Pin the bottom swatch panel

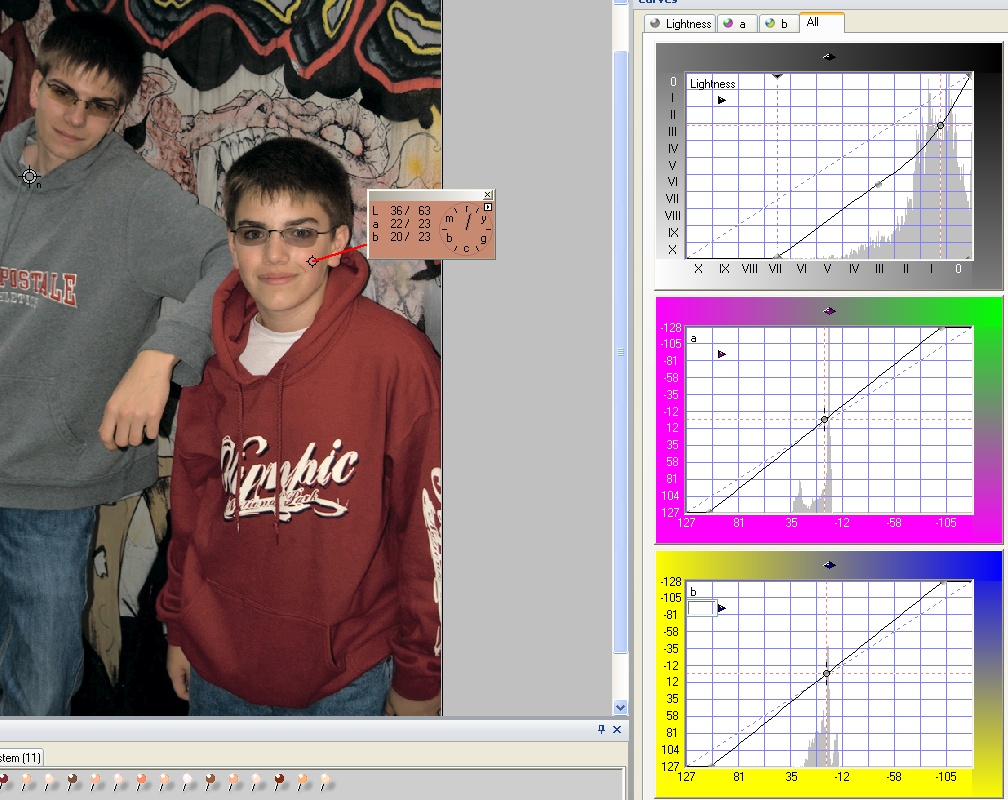(x=601, y=729)
